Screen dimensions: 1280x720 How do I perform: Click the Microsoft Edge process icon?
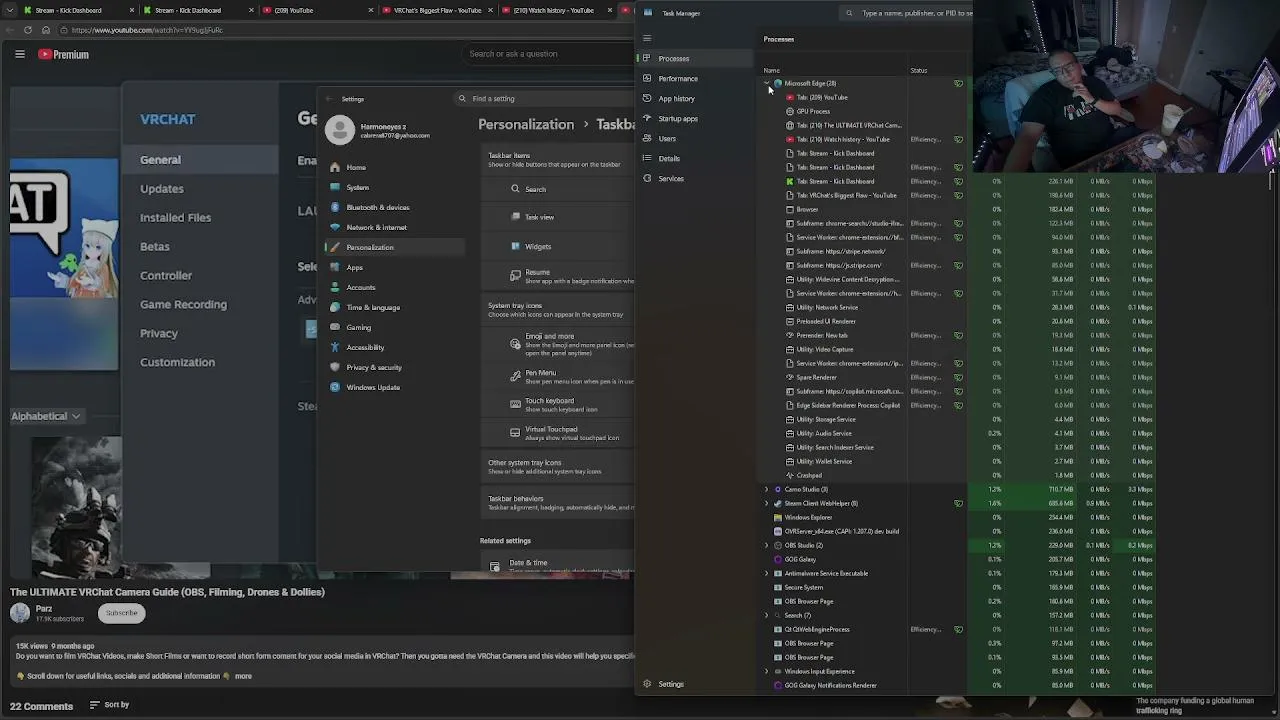click(x=778, y=83)
